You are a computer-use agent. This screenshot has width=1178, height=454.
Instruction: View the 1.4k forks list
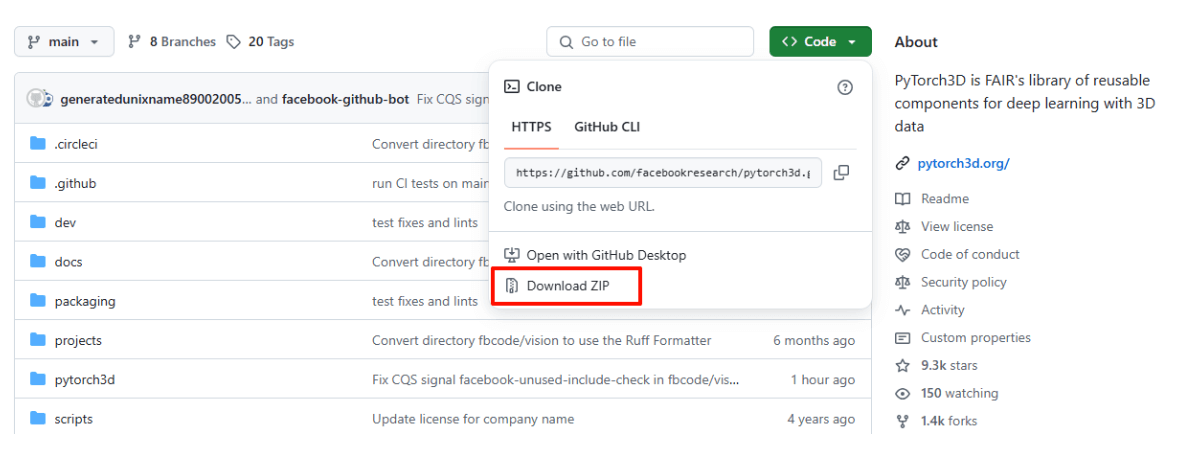[949, 421]
